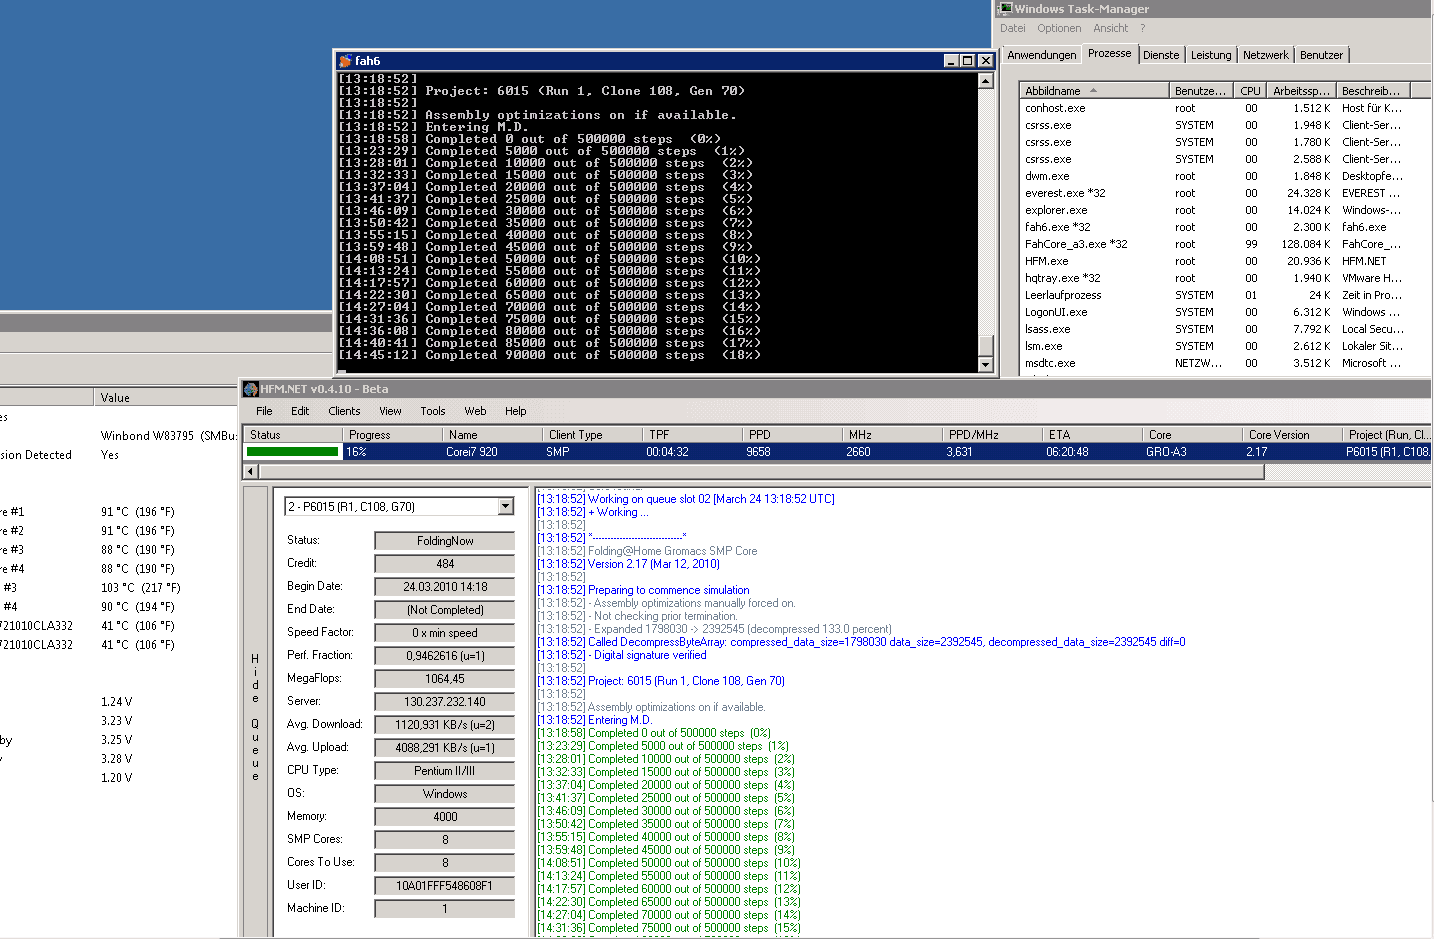1434x939 pixels.
Task: Sort processes by CPU column header
Action: pos(1251,91)
